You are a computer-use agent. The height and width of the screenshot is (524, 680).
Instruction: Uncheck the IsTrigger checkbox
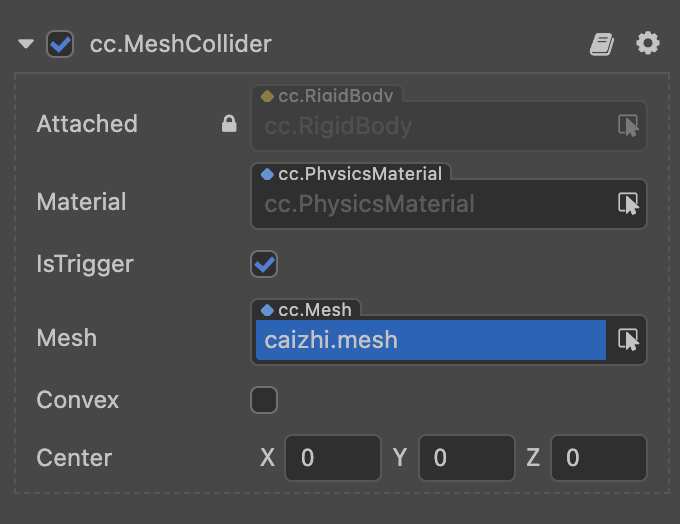(x=264, y=264)
